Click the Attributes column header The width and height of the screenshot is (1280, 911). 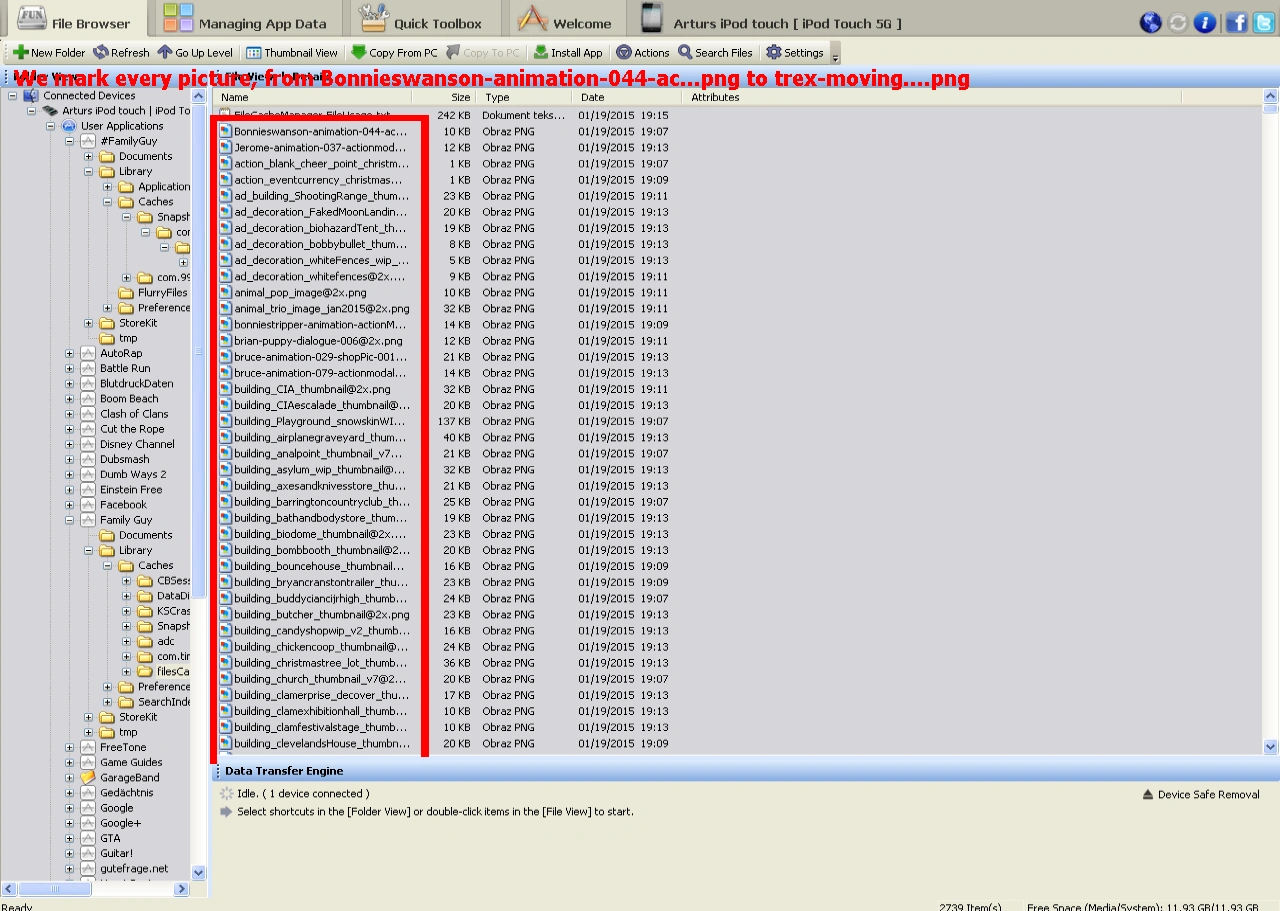tap(933, 97)
